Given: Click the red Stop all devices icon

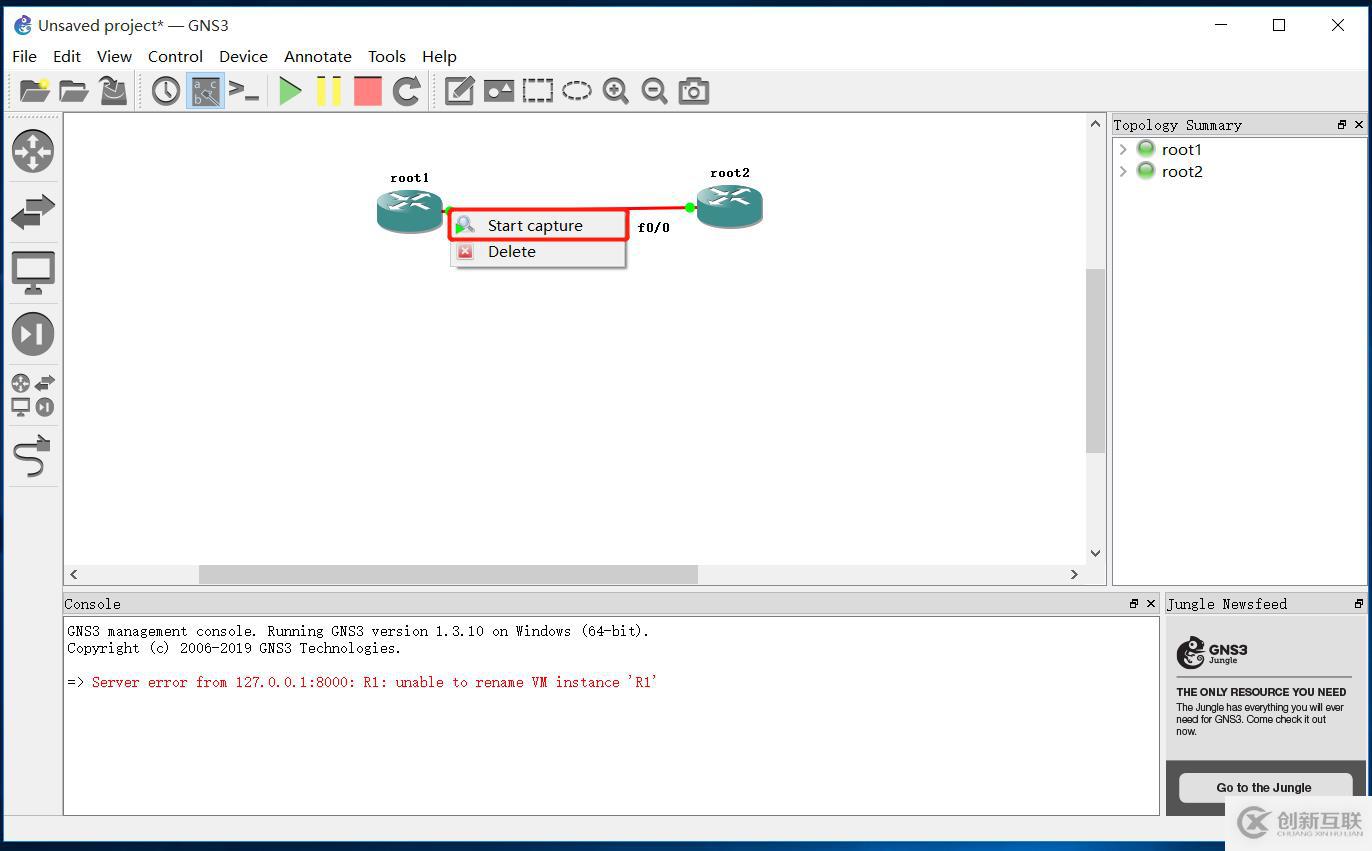Looking at the screenshot, I should coord(368,91).
